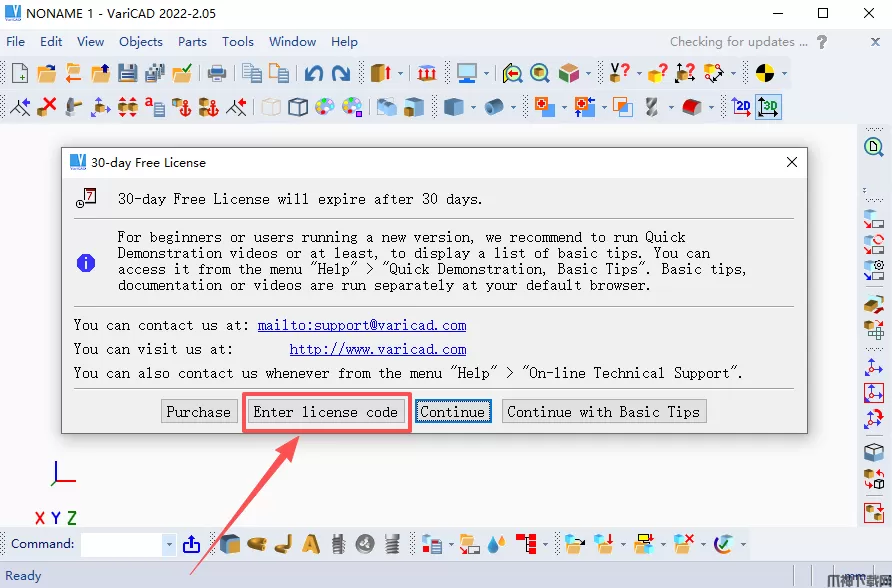Click the 3D text letter A icon
Screen dimensions: 892x588
tap(311, 544)
